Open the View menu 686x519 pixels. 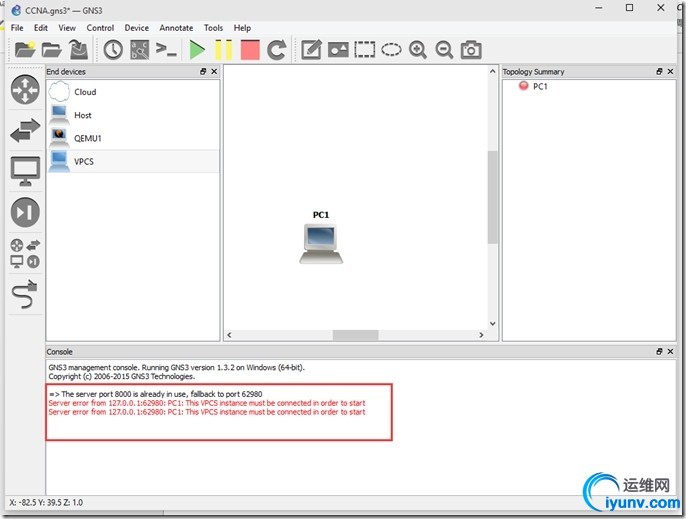pyautogui.click(x=67, y=28)
